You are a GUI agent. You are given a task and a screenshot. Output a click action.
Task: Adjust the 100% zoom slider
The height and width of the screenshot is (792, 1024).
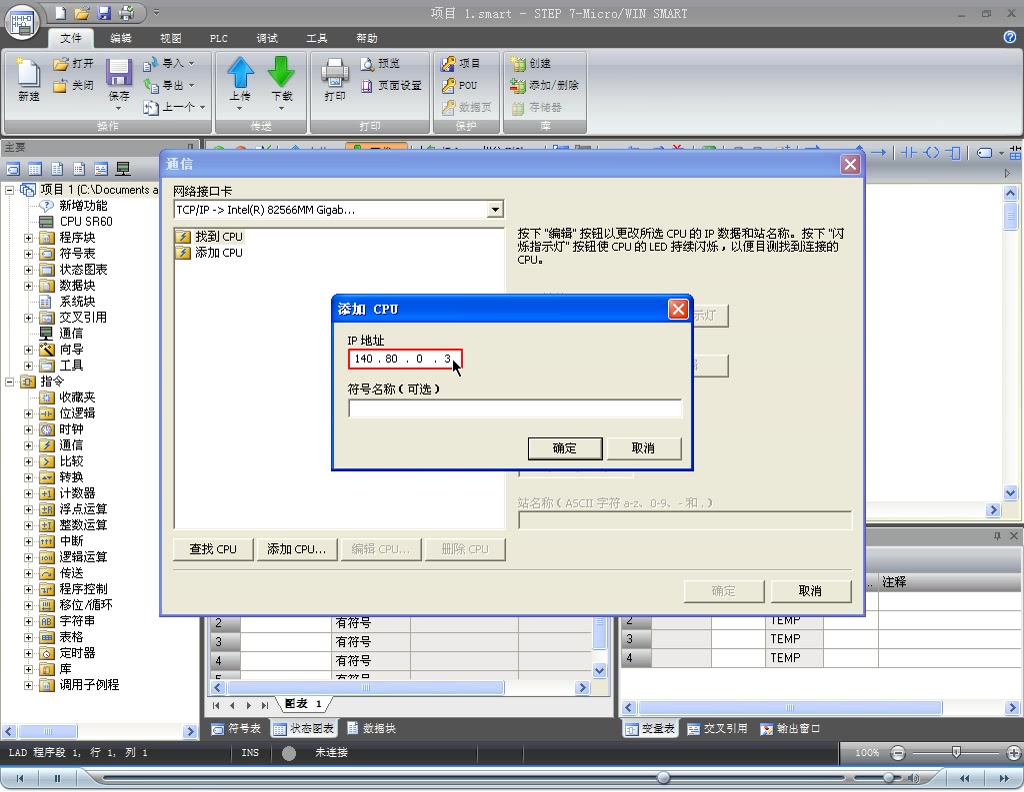tap(957, 753)
